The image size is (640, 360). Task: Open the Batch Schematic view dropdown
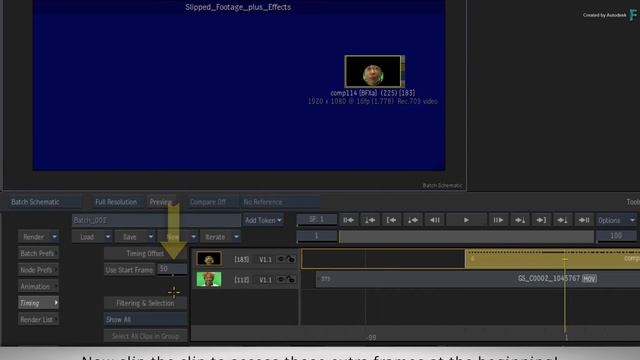coord(45,202)
